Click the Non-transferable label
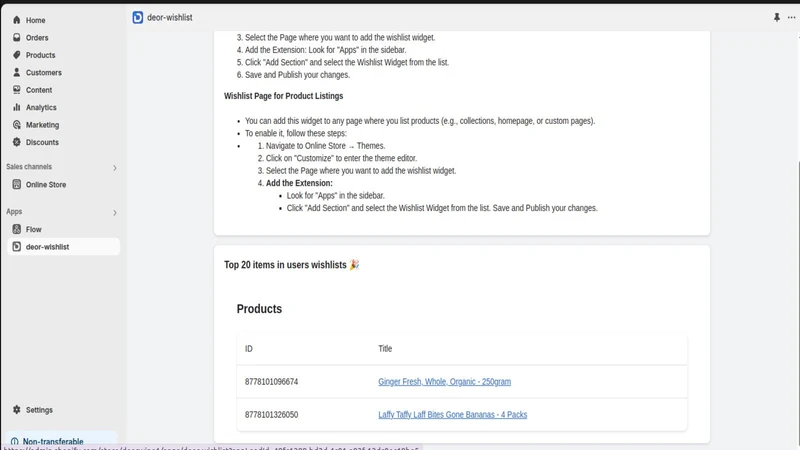 [53, 441]
